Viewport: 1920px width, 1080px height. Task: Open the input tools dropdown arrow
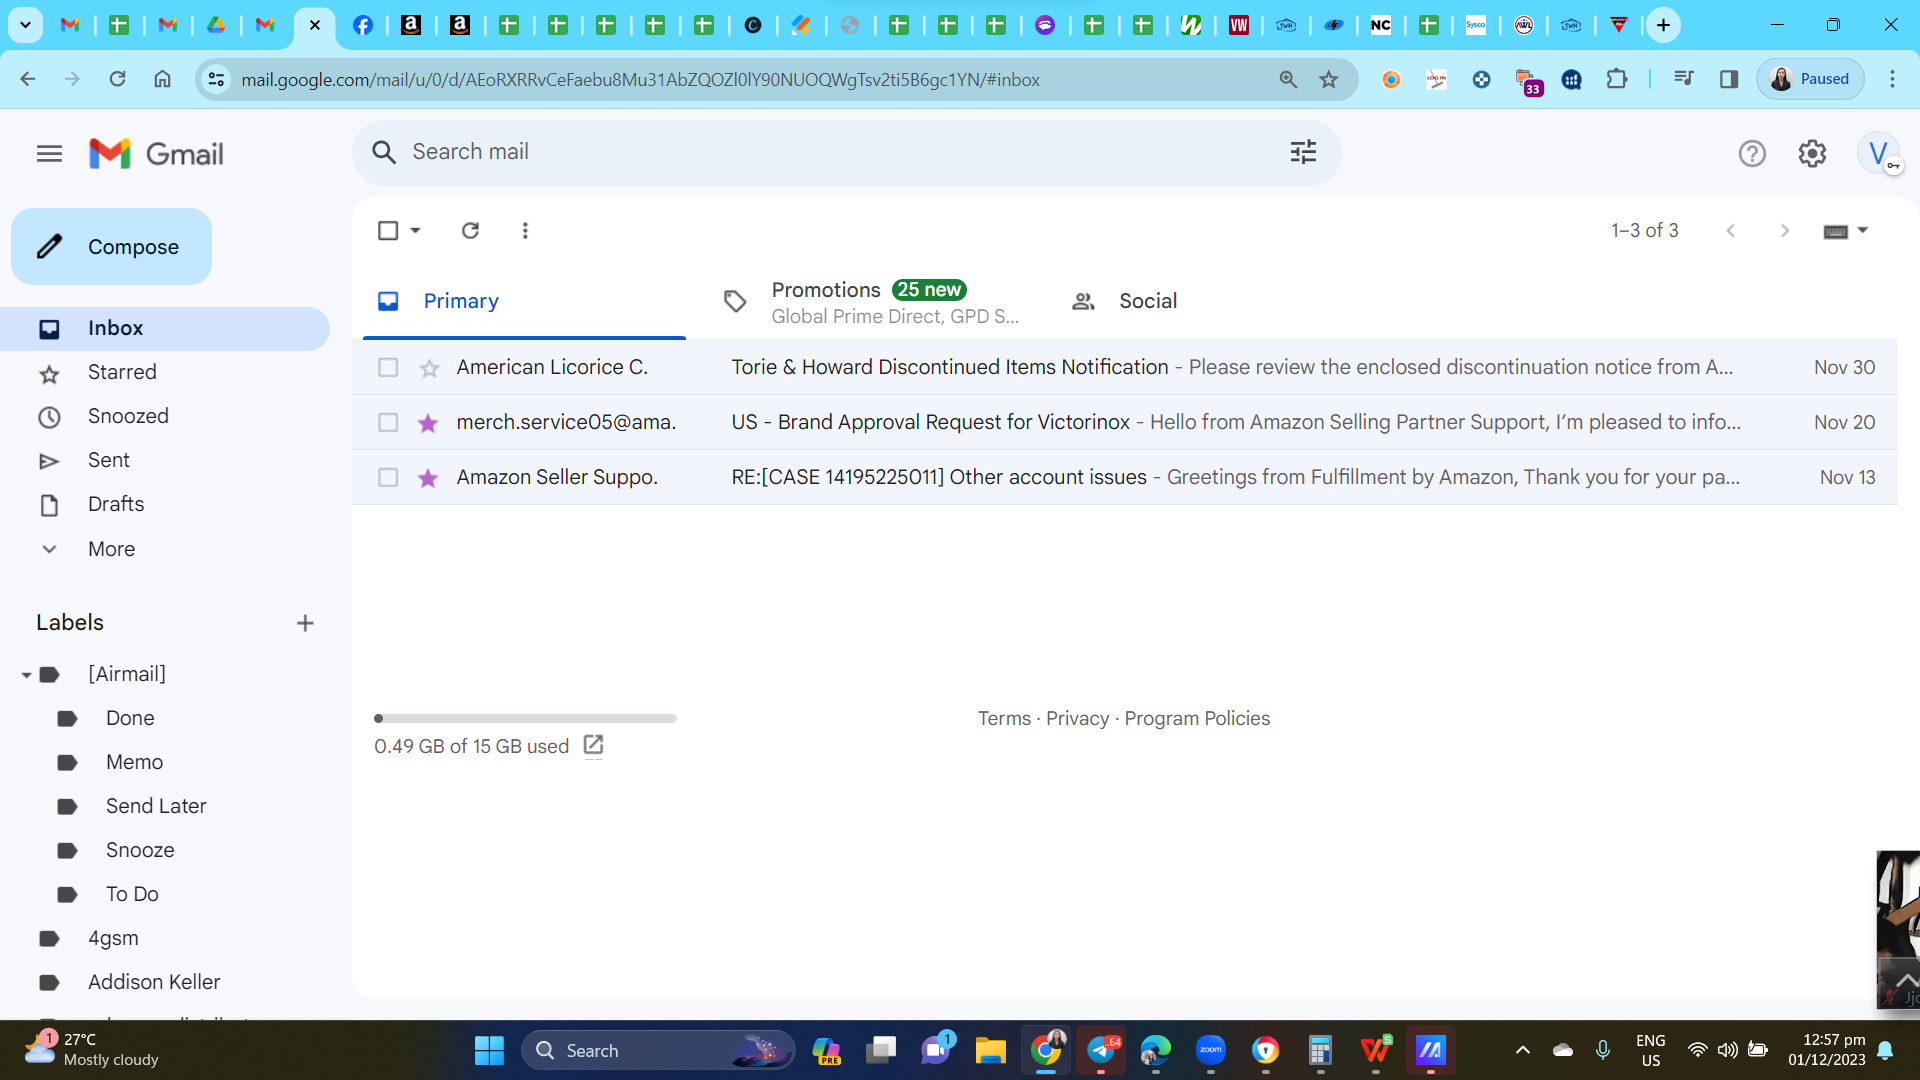(1863, 231)
